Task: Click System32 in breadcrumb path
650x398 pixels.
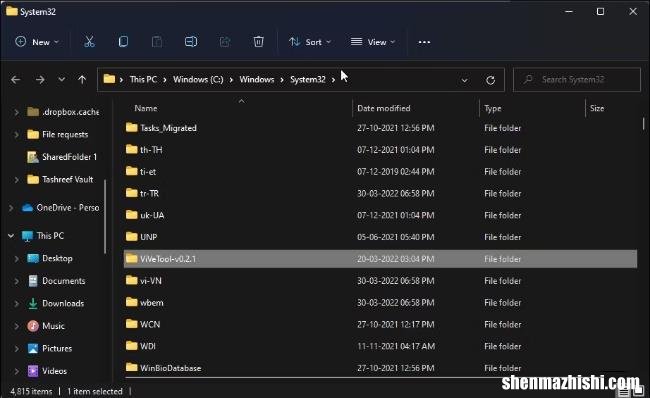Action: pos(308,79)
